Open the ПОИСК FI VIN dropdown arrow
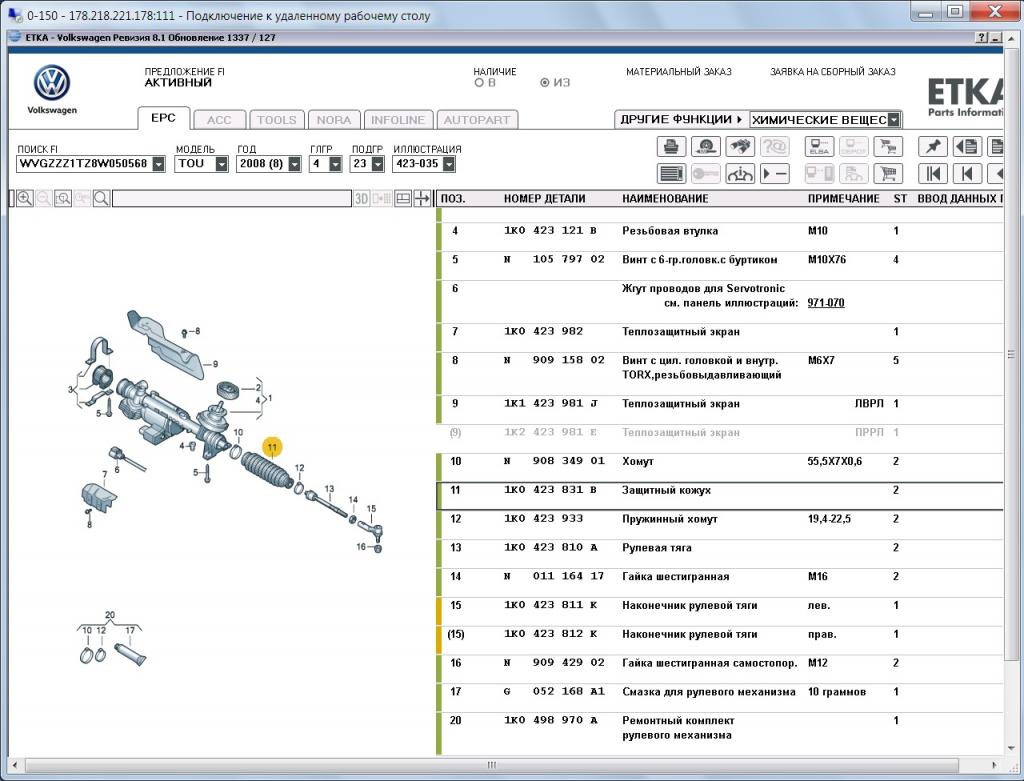Screen dimensions: 1024x781 159,164
